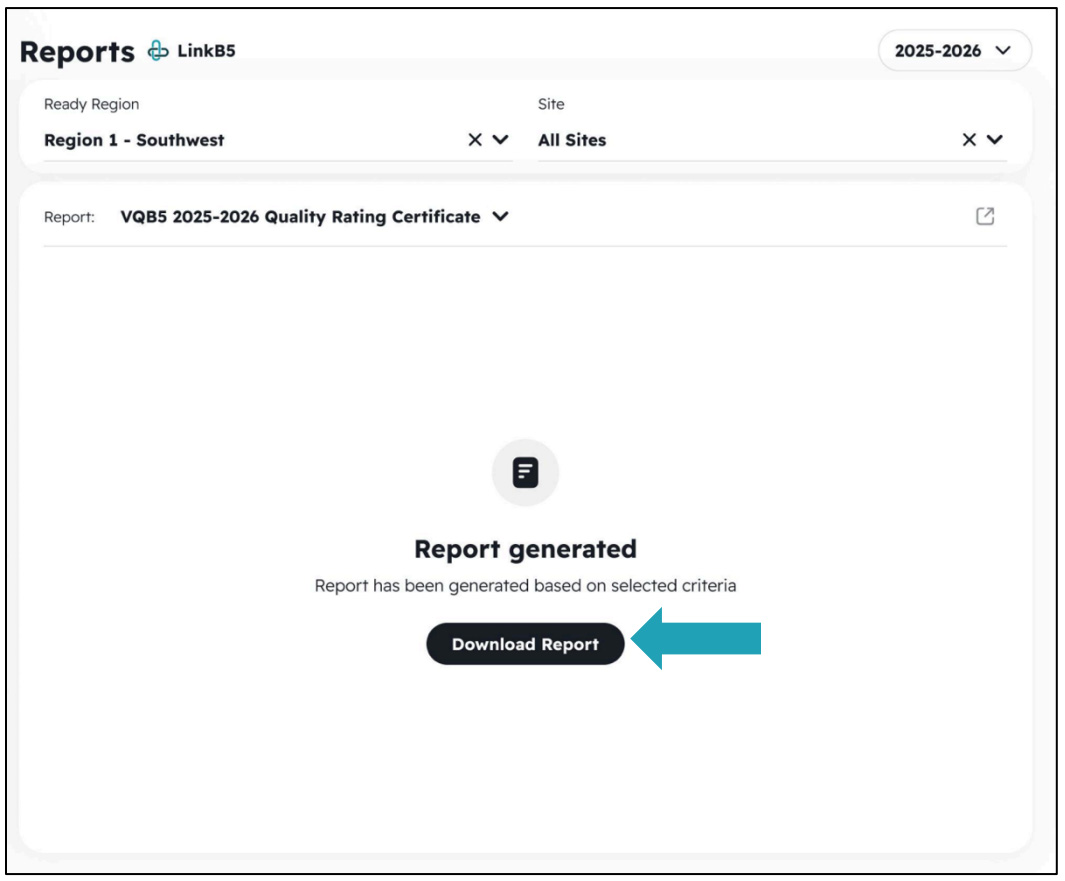The height and width of the screenshot is (881, 1065).
Task: Clear the Ready Region selection
Action: click(x=475, y=140)
